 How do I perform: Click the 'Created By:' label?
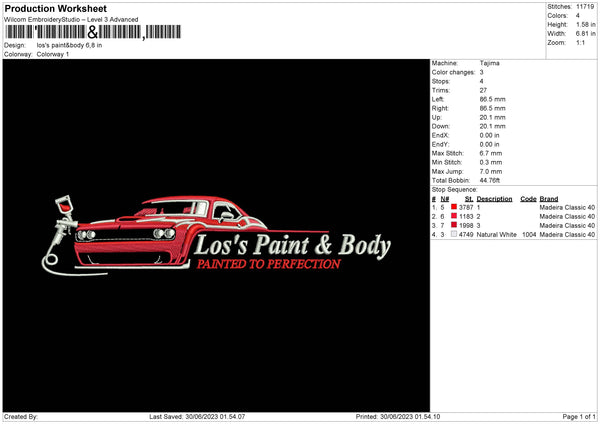[21, 417]
